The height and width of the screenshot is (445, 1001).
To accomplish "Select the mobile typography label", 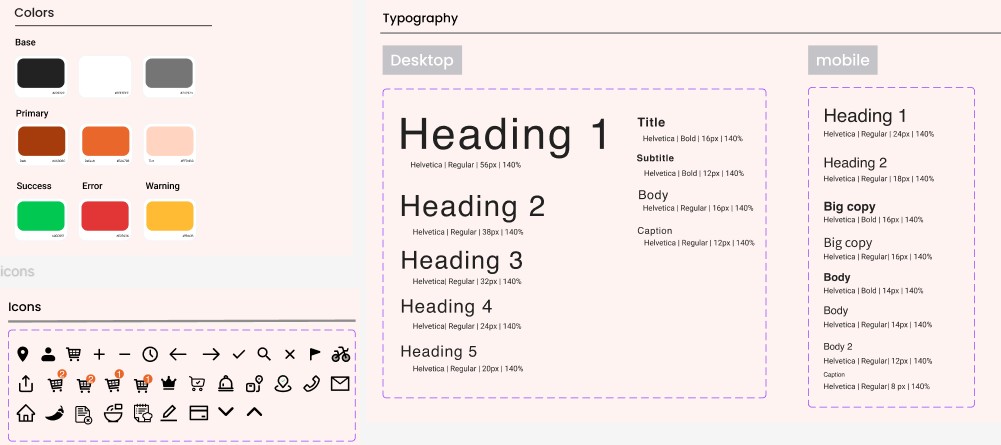I will [x=842, y=60].
